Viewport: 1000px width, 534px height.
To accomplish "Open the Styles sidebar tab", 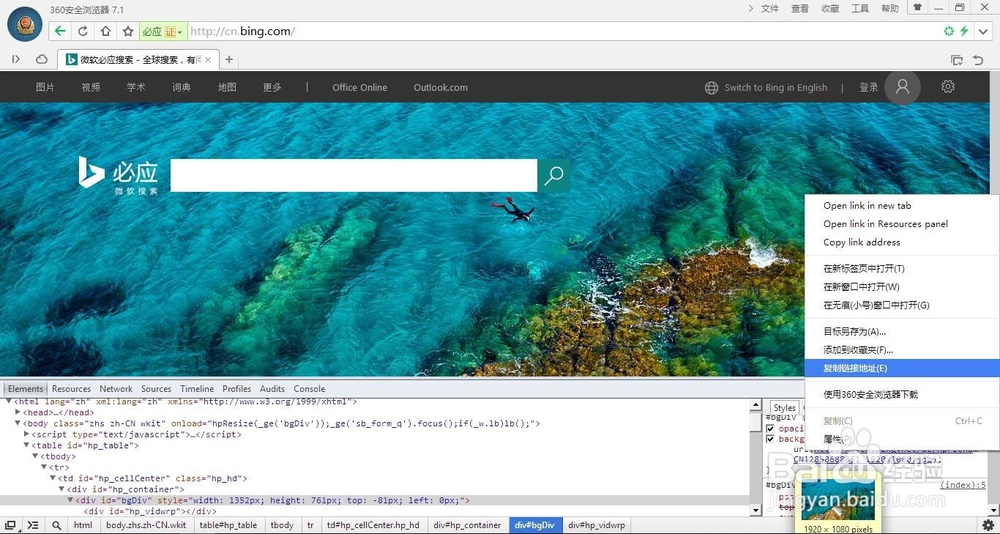I will (784, 408).
